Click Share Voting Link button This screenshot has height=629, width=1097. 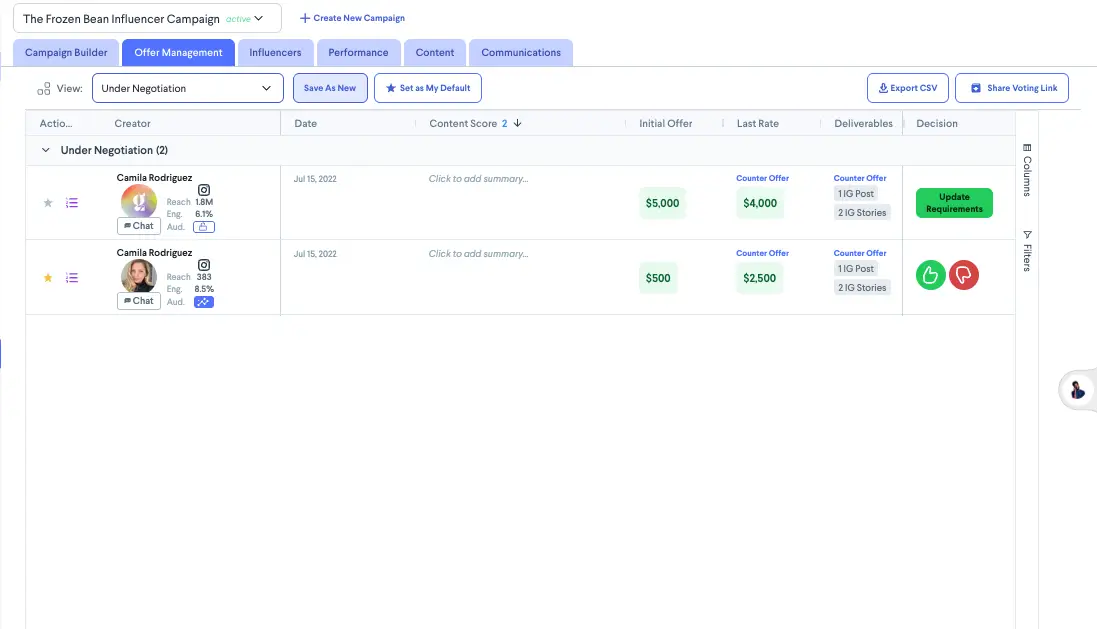[1012, 88]
